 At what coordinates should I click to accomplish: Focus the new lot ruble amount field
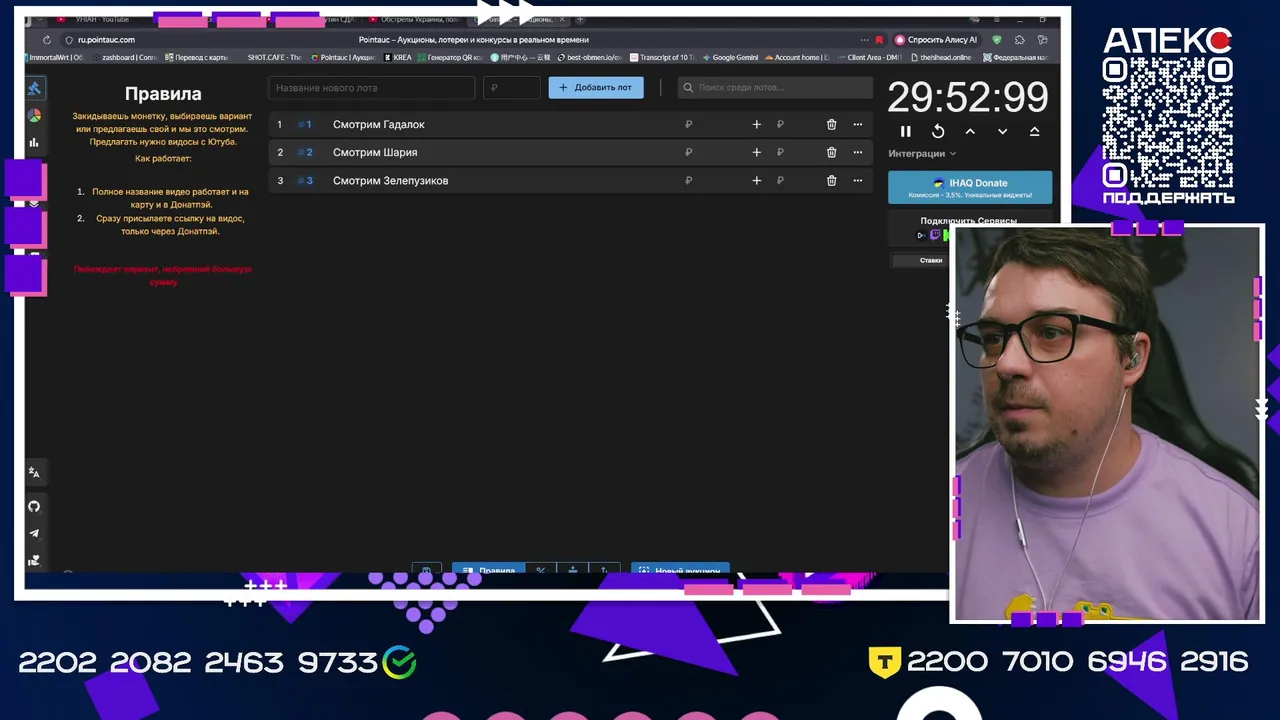[x=511, y=87]
